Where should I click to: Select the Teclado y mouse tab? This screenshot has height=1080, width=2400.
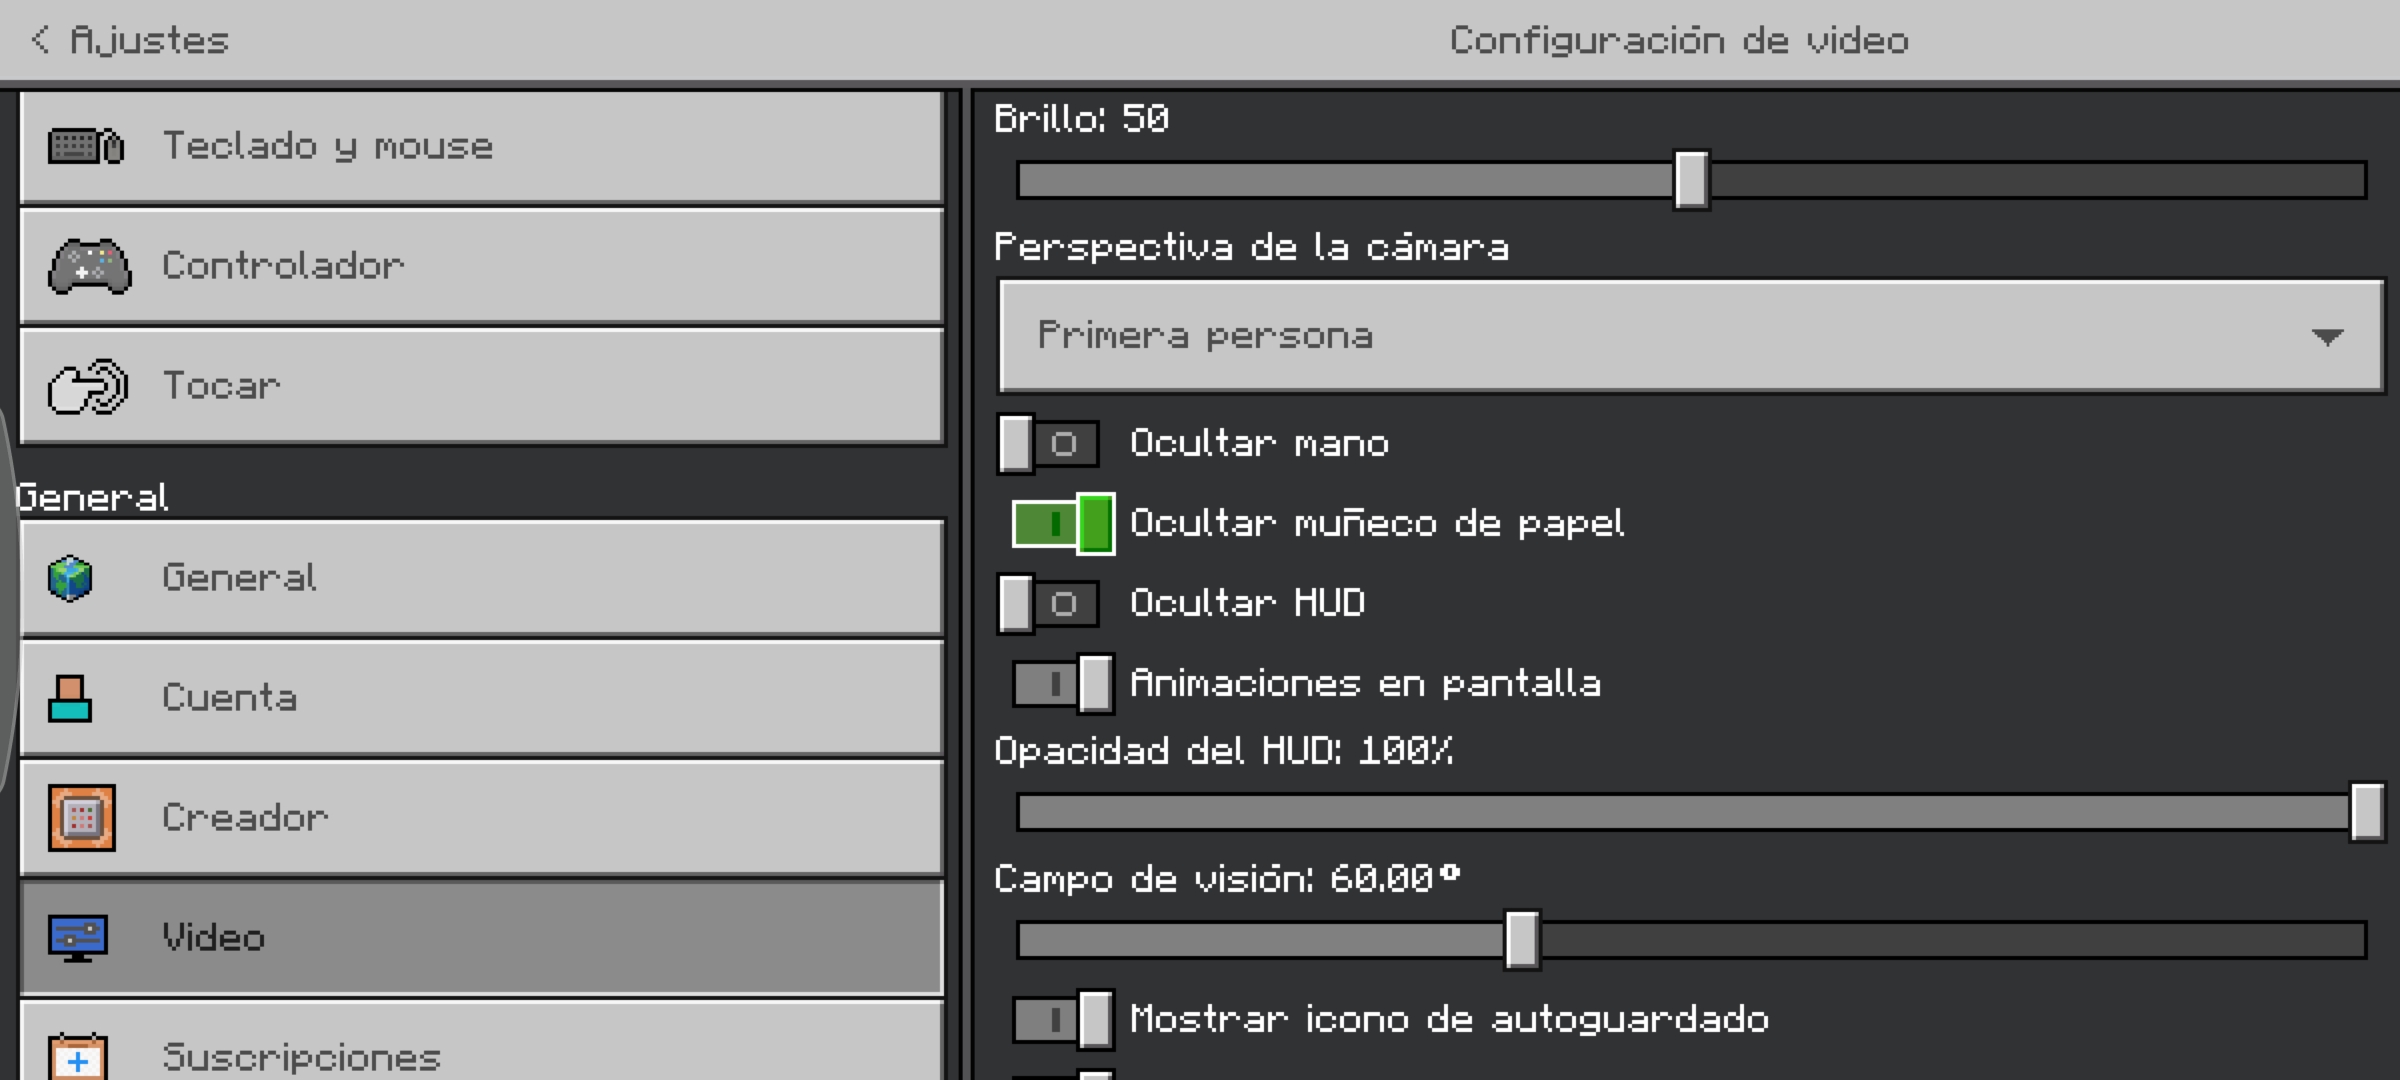(482, 146)
